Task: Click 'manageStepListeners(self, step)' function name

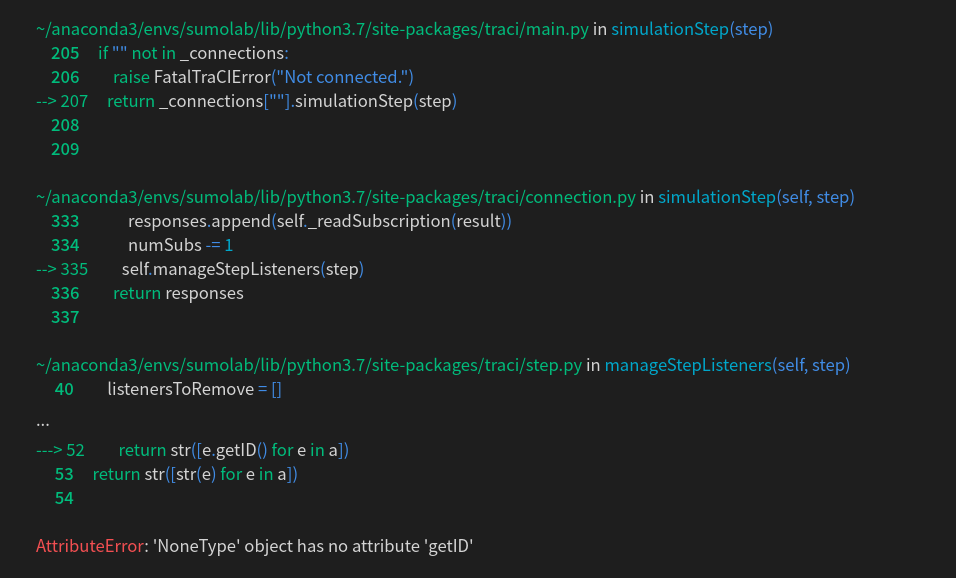Action: (727, 365)
